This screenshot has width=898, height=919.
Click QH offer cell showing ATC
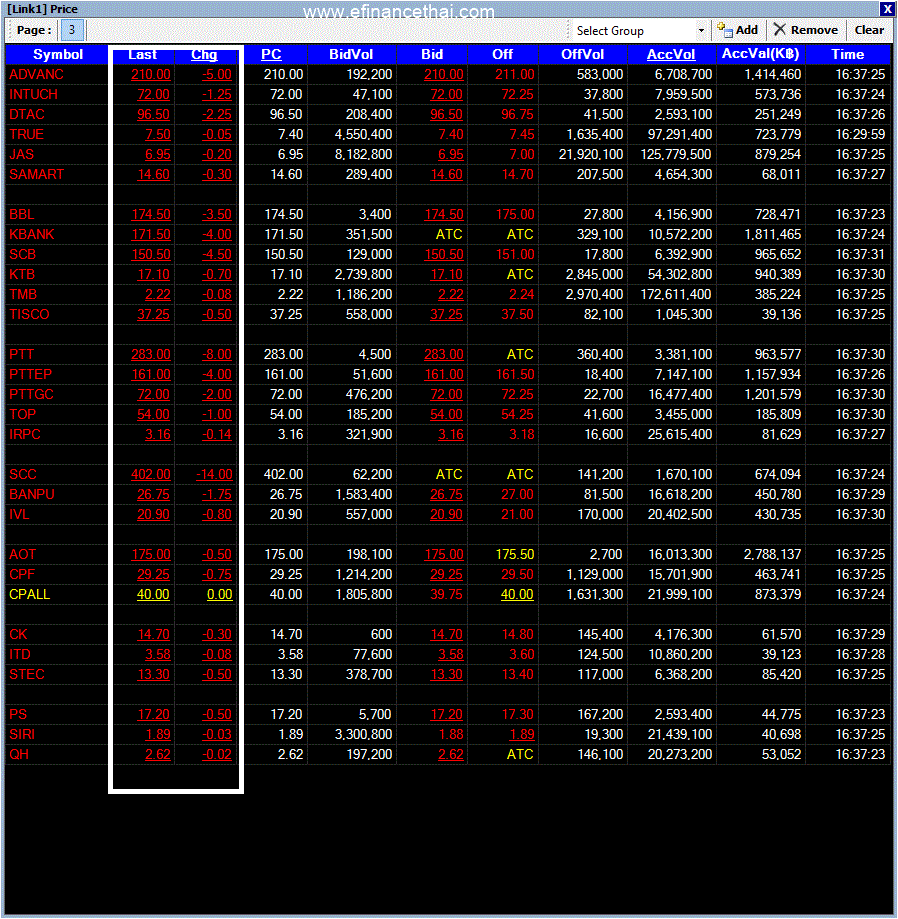click(520, 754)
